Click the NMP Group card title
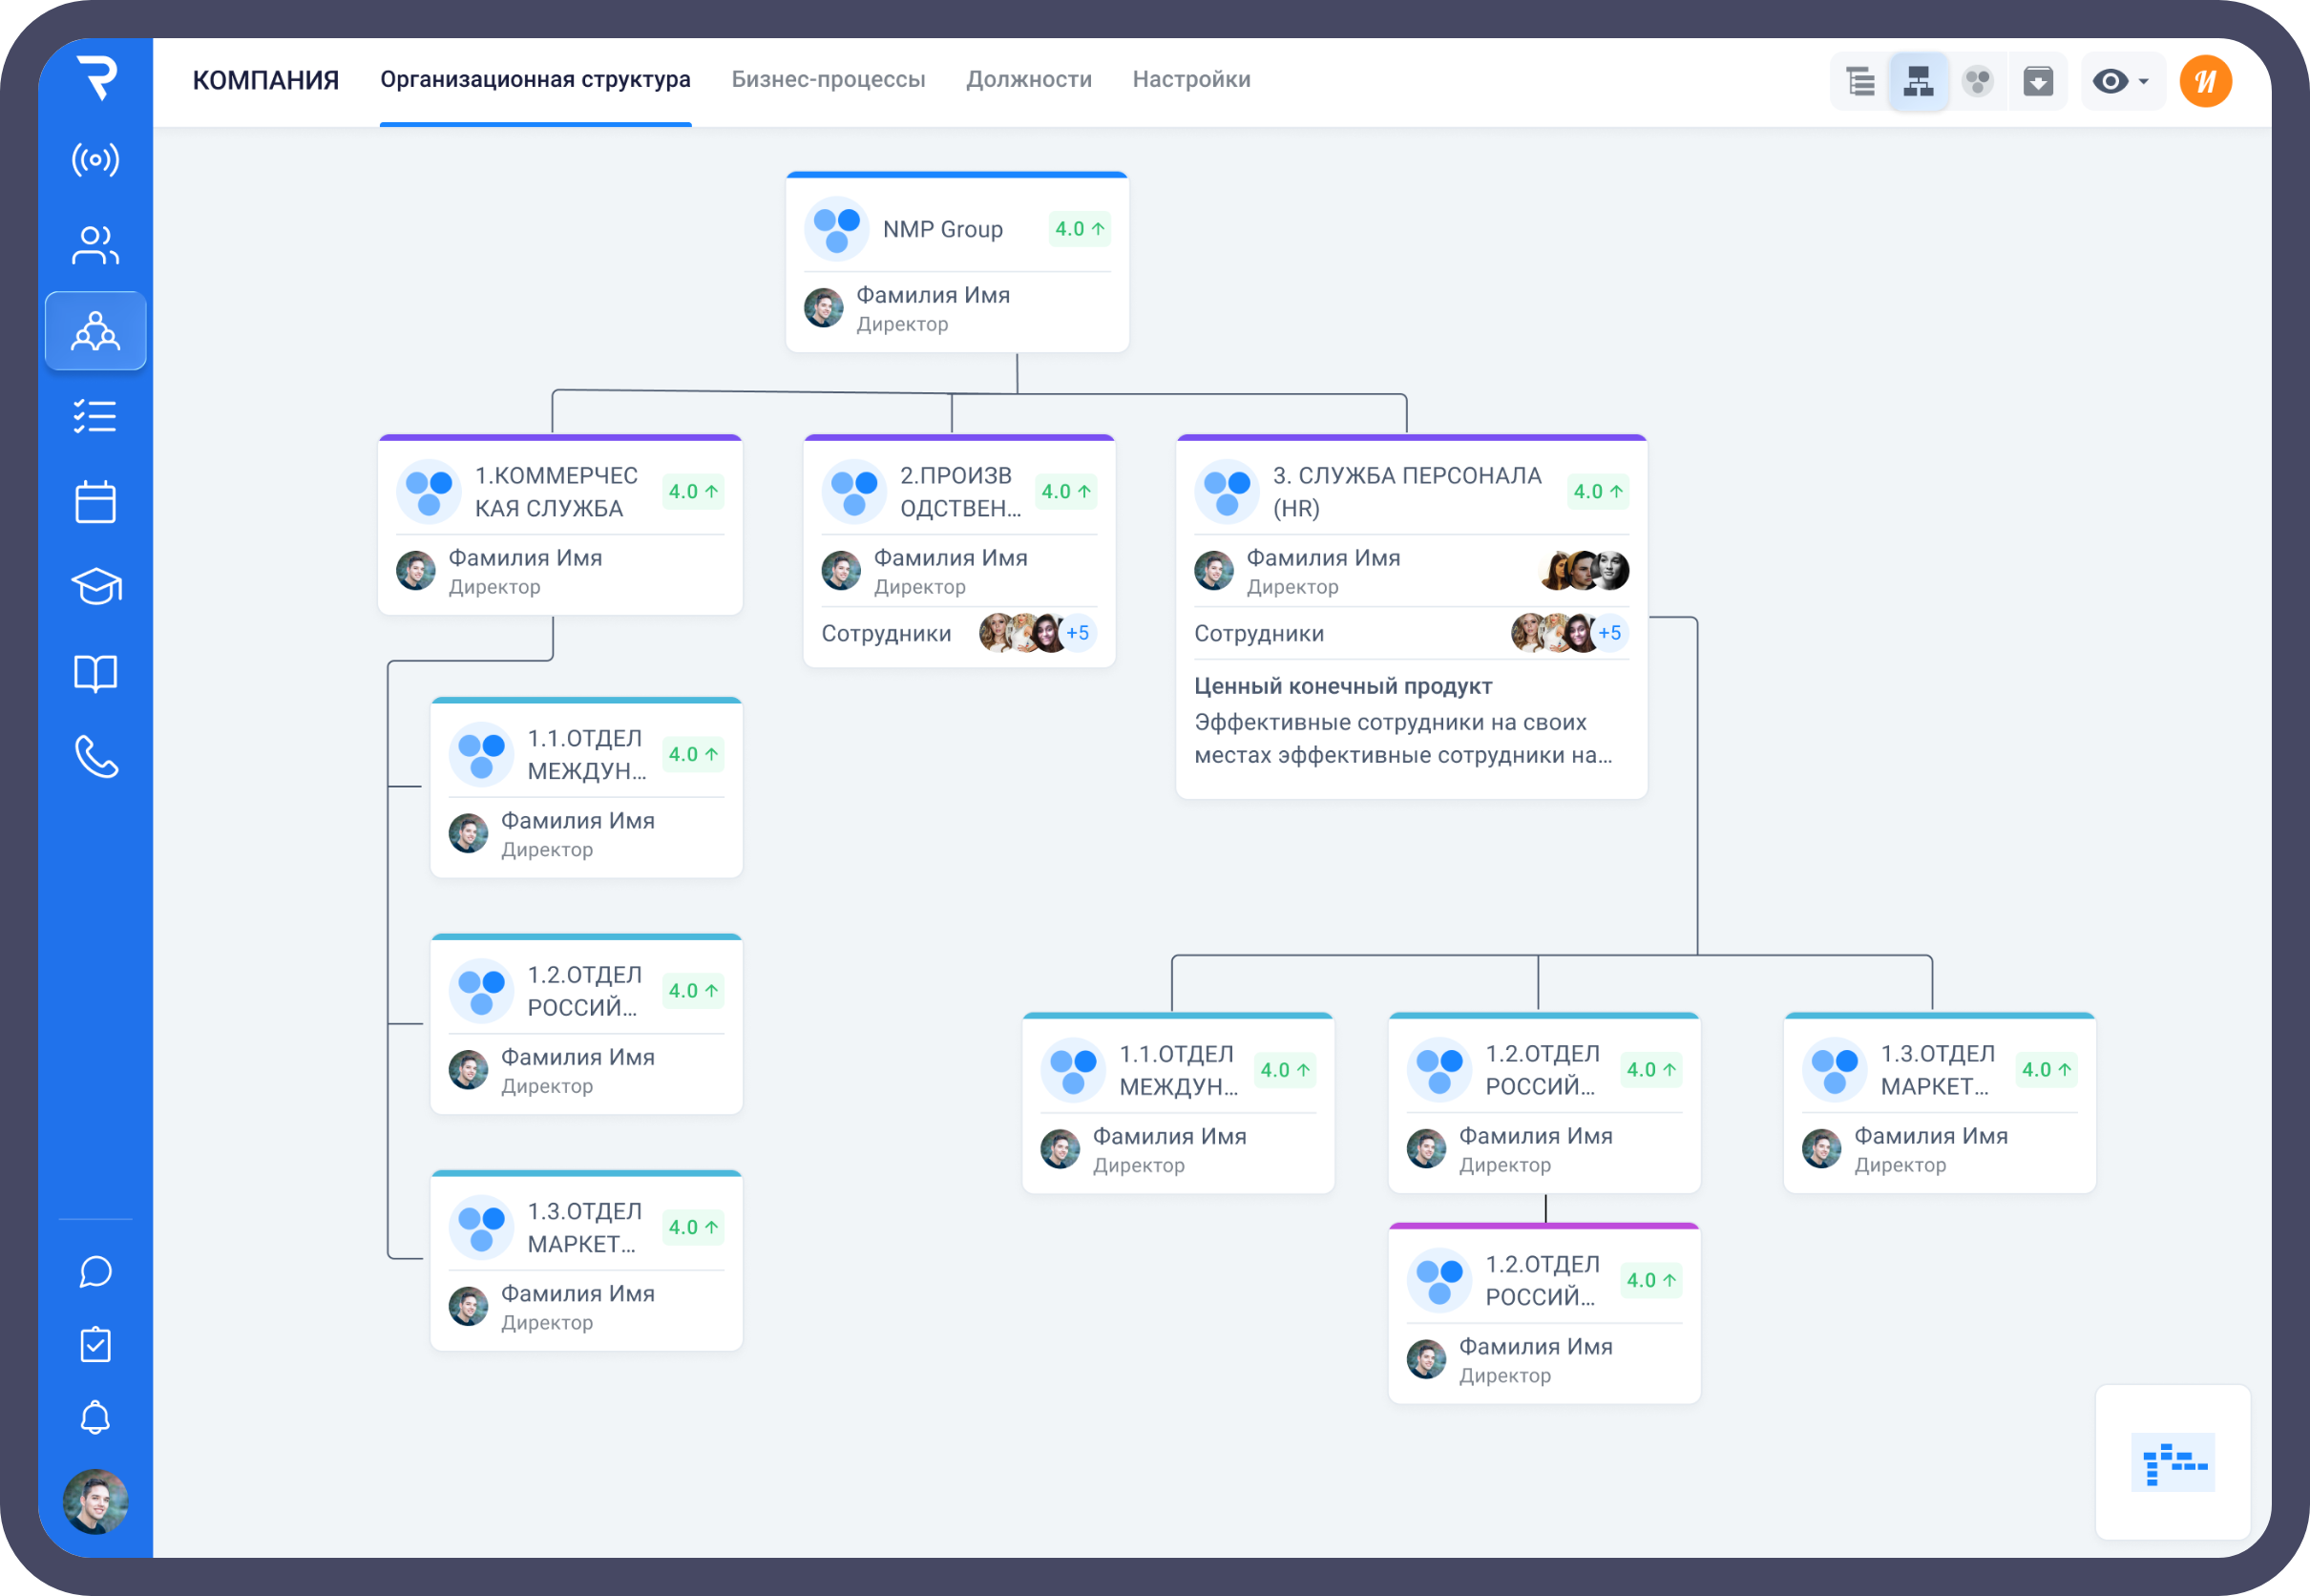The height and width of the screenshot is (1596, 2310). [x=943, y=229]
